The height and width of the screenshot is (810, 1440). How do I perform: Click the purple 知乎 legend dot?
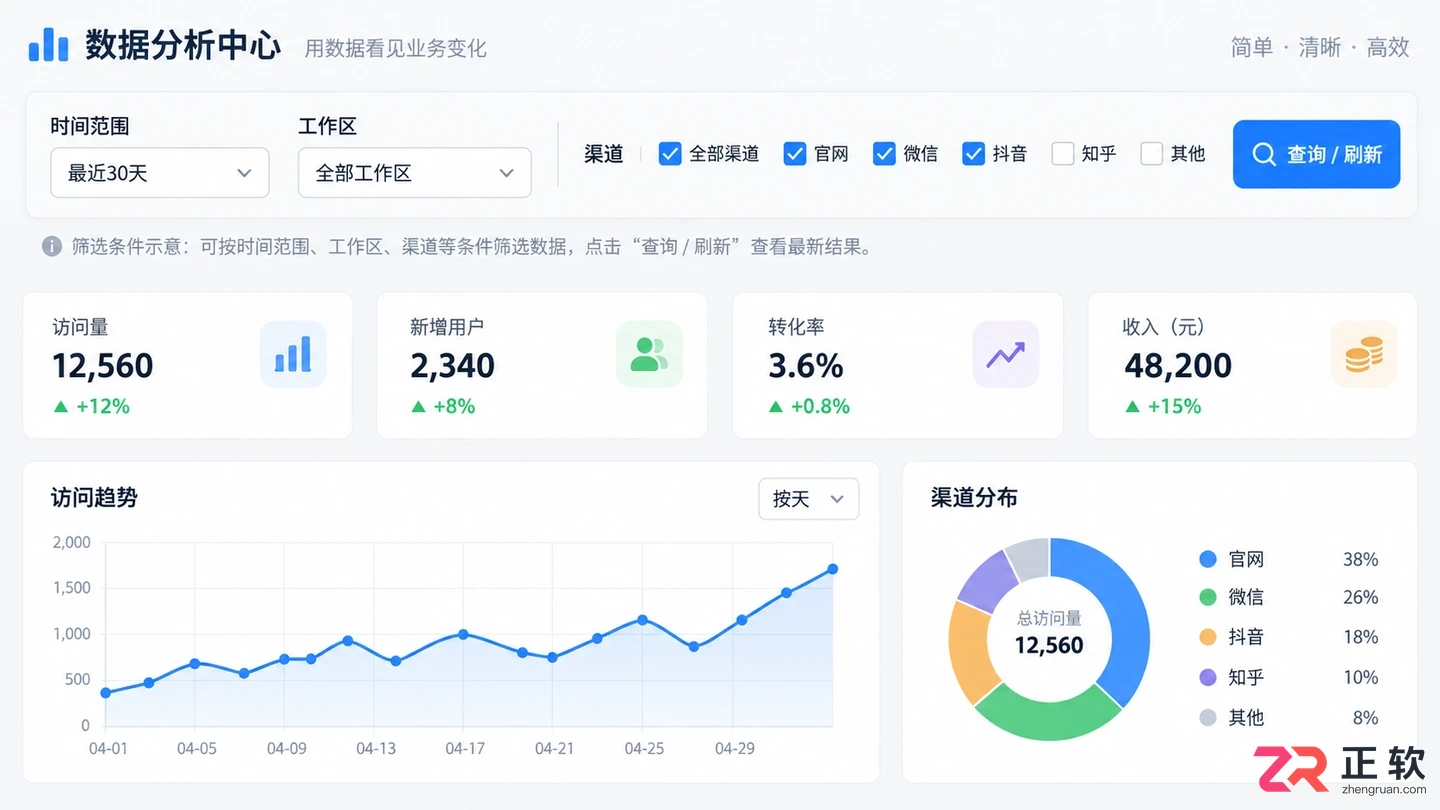tap(1208, 677)
